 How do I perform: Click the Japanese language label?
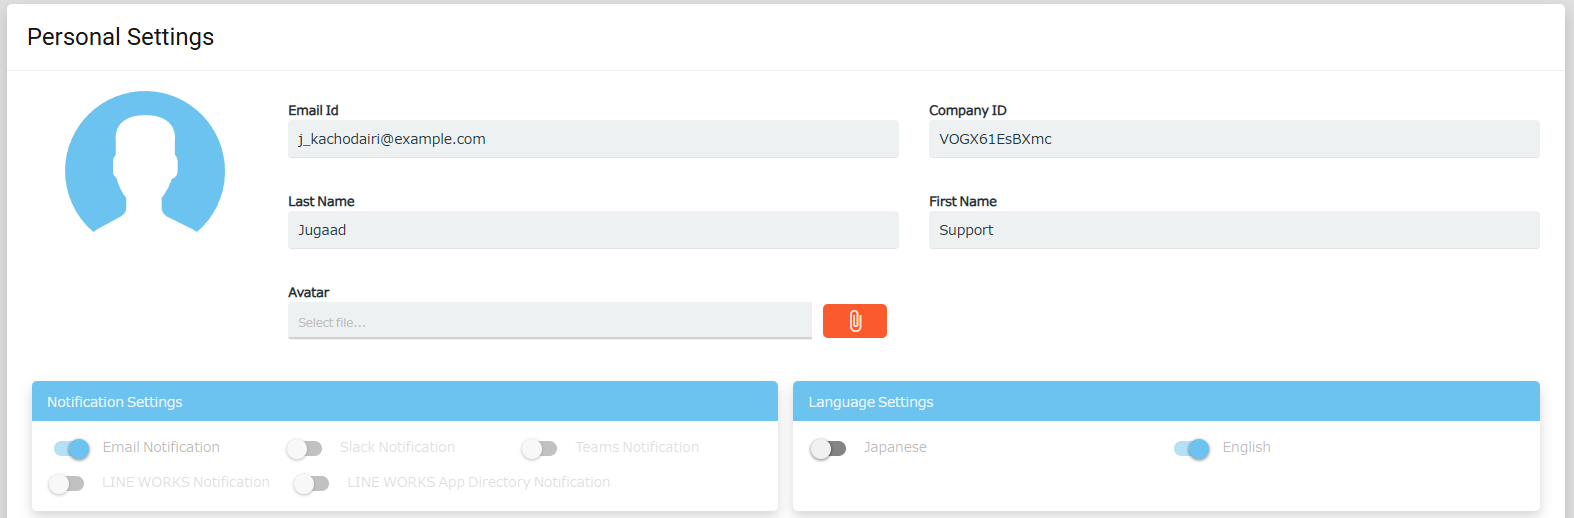895,447
